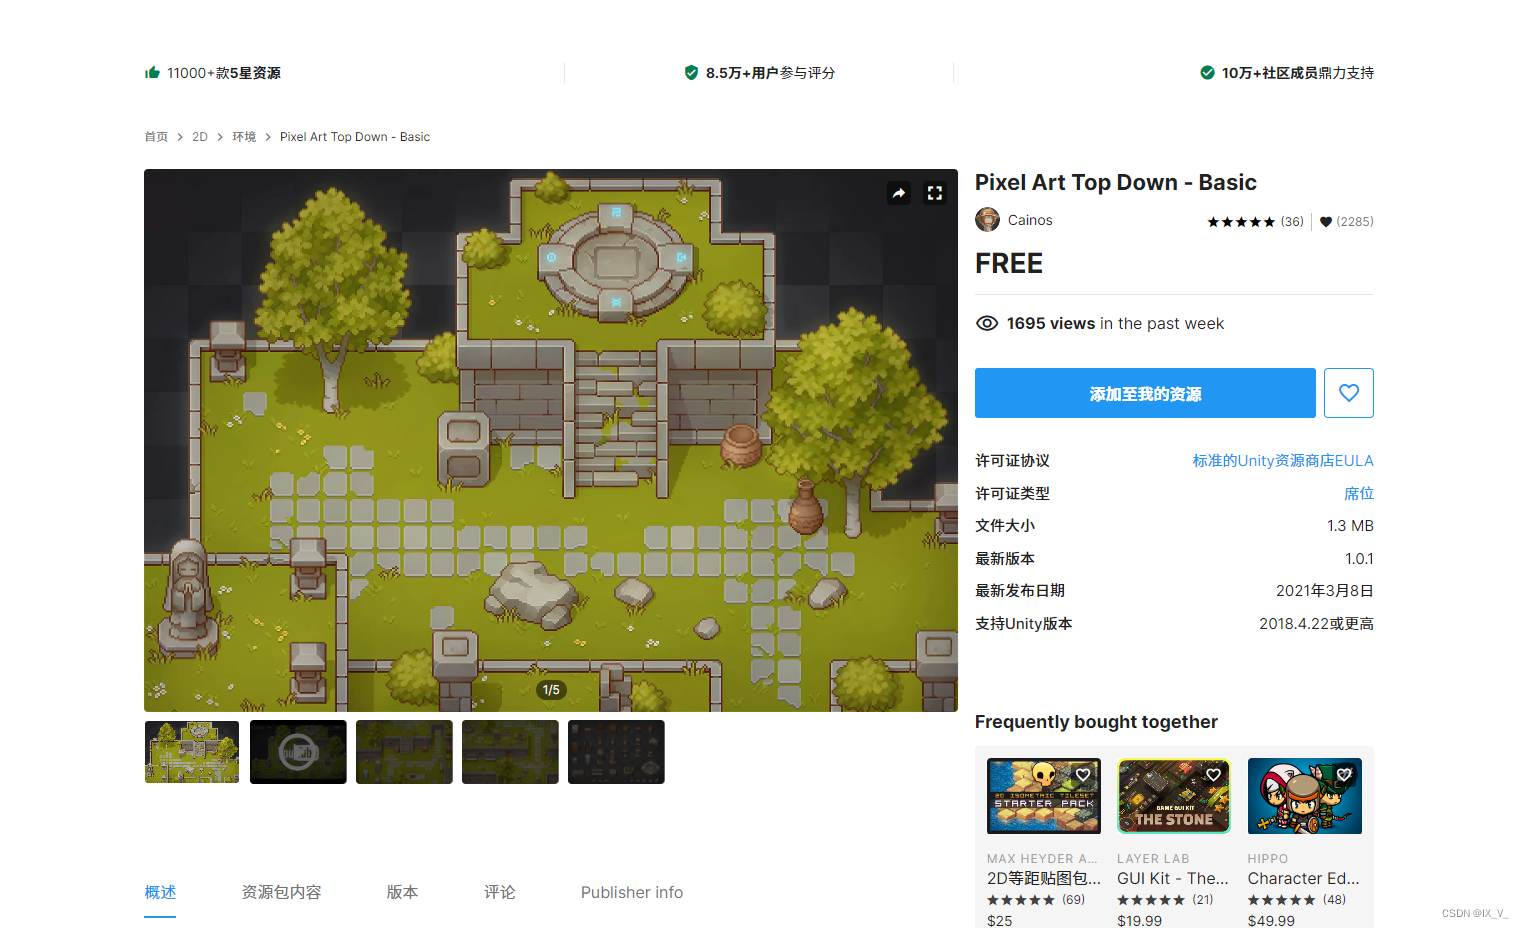Click the 1/5 image counter badge
This screenshot has width=1524, height=928.
click(x=551, y=690)
